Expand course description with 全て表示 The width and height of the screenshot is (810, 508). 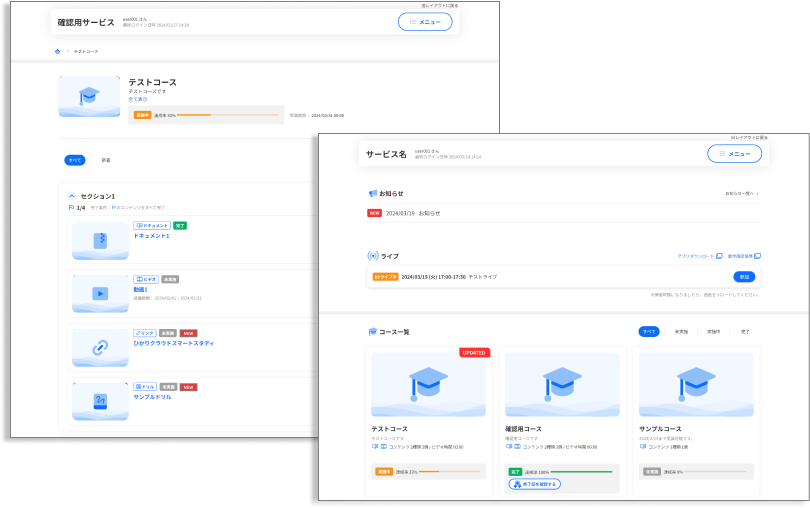pyautogui.click(x=137, y=99)
